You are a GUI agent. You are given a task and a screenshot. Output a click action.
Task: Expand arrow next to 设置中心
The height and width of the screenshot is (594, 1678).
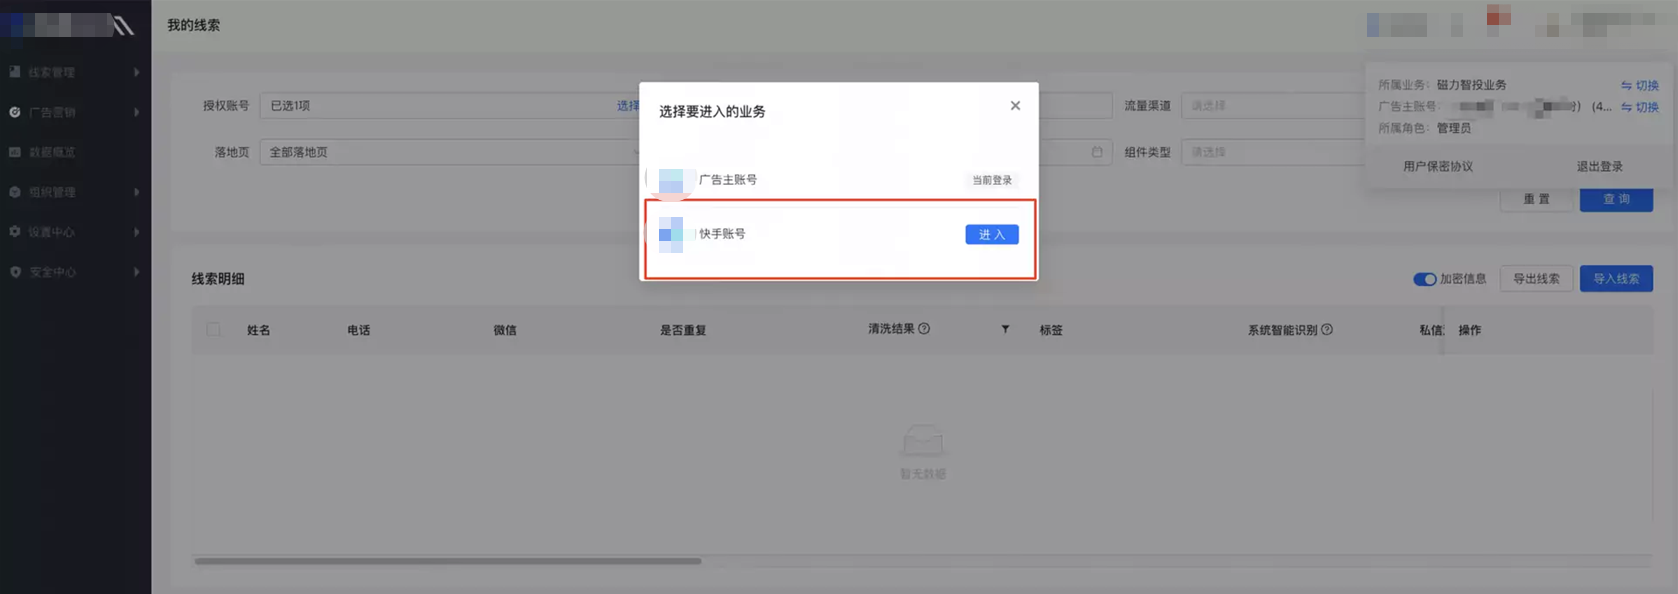(137, 232)
